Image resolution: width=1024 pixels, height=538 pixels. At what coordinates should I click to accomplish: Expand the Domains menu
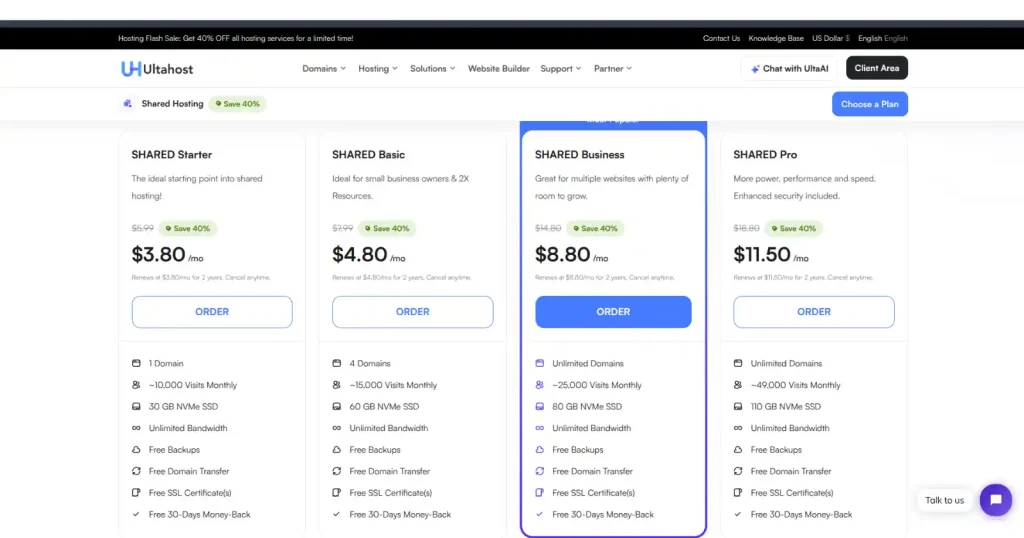coord(324,69)
